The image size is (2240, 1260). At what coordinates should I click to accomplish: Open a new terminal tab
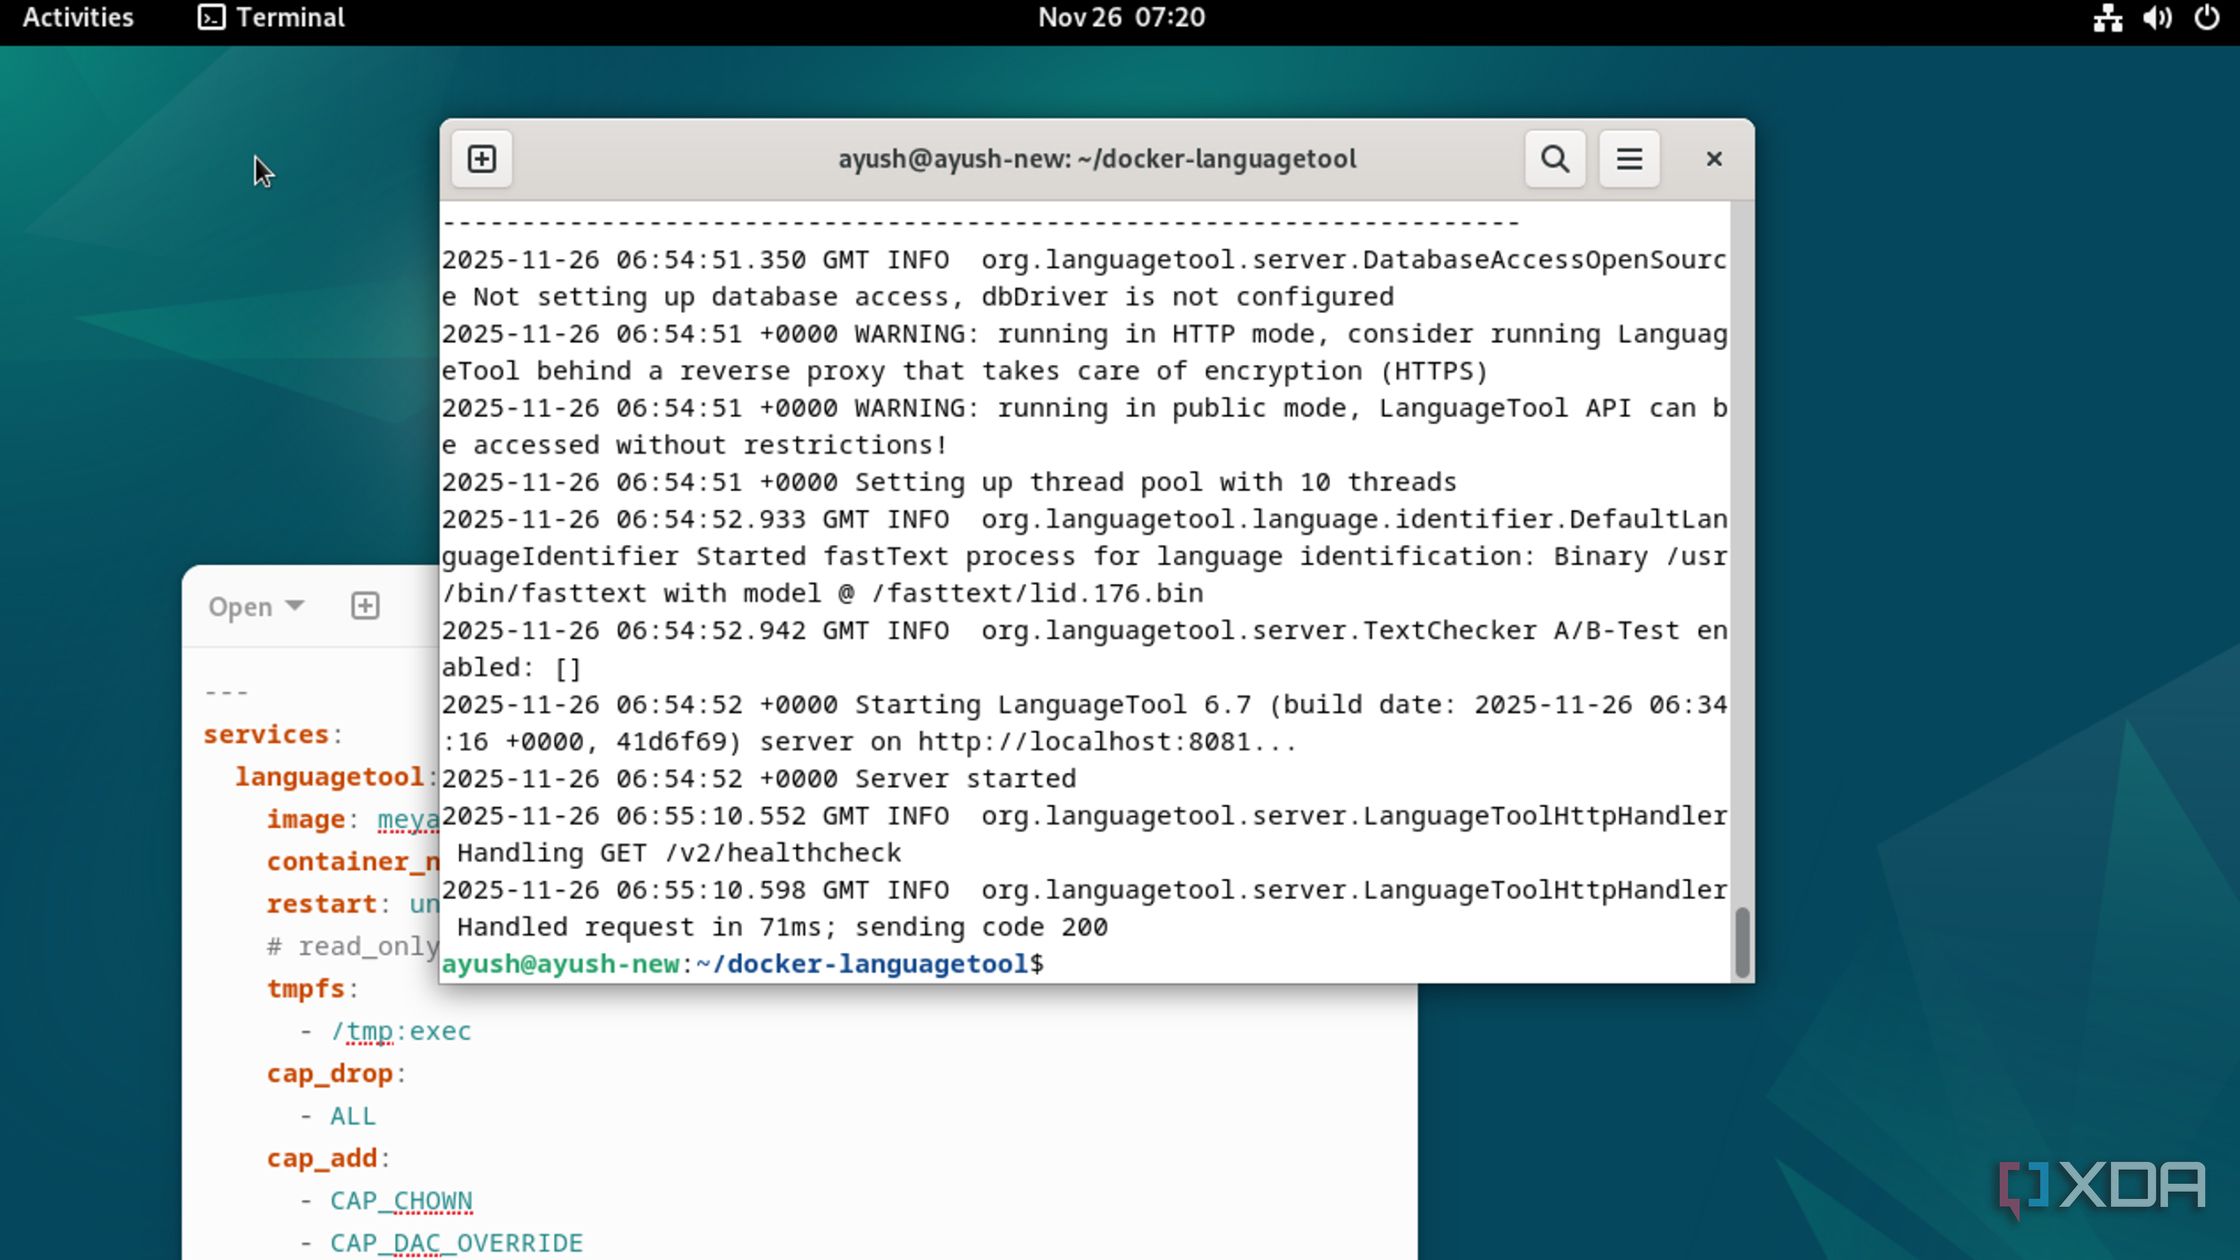click(x=482, y=159)
